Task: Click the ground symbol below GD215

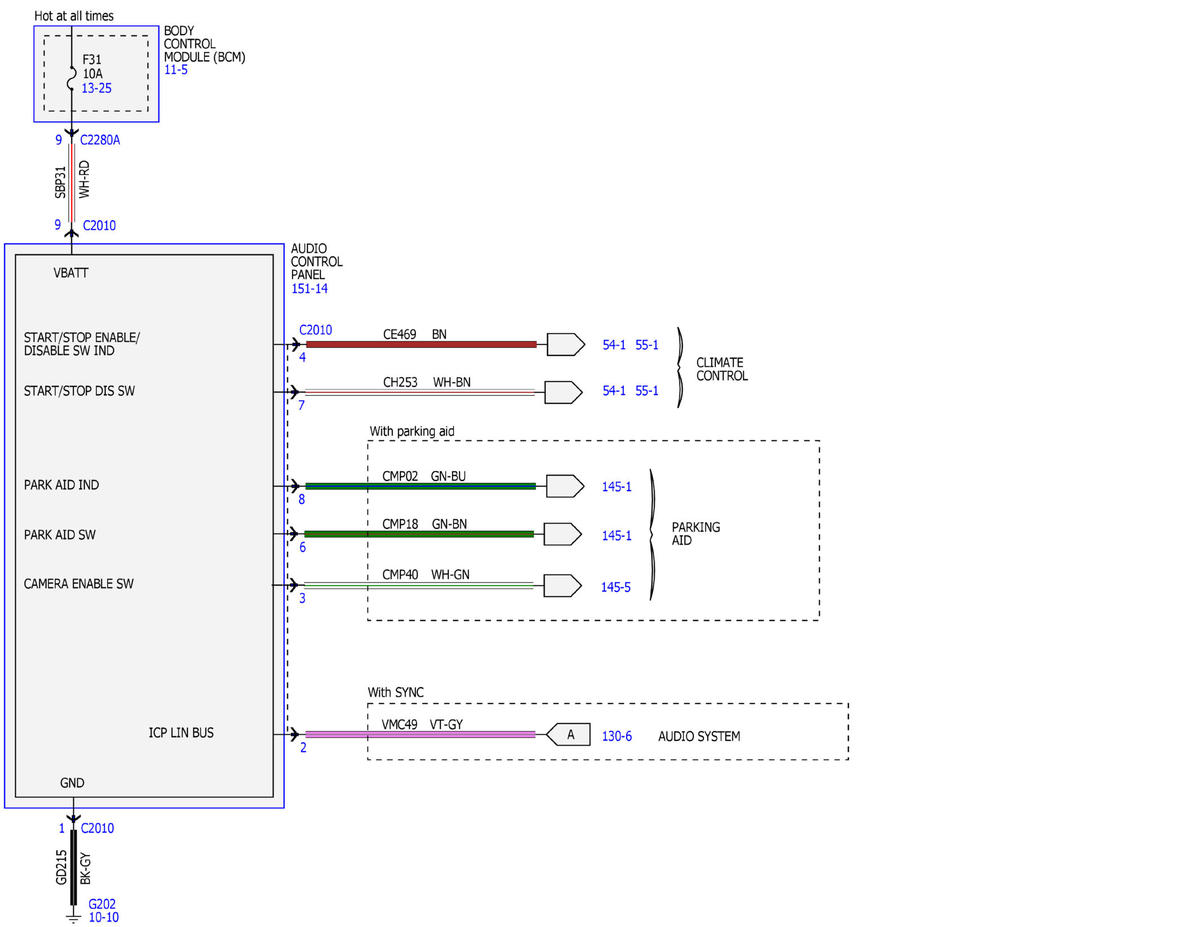Action: pyautogui.click(x=73, y=915)
